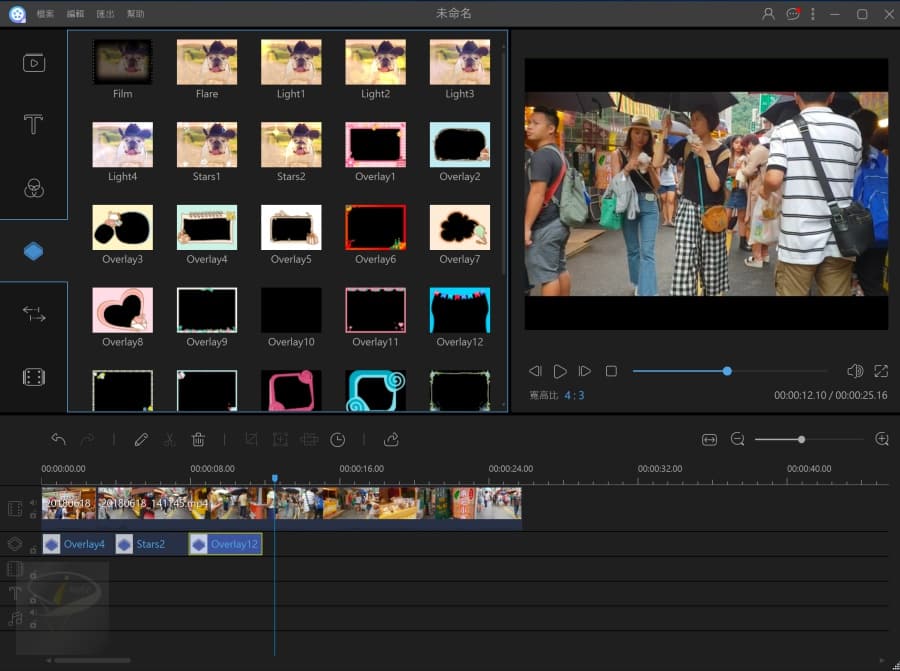The image size is (900, 671).
Task: Toggle the preview volume speaker
Action: coord(854,371)
